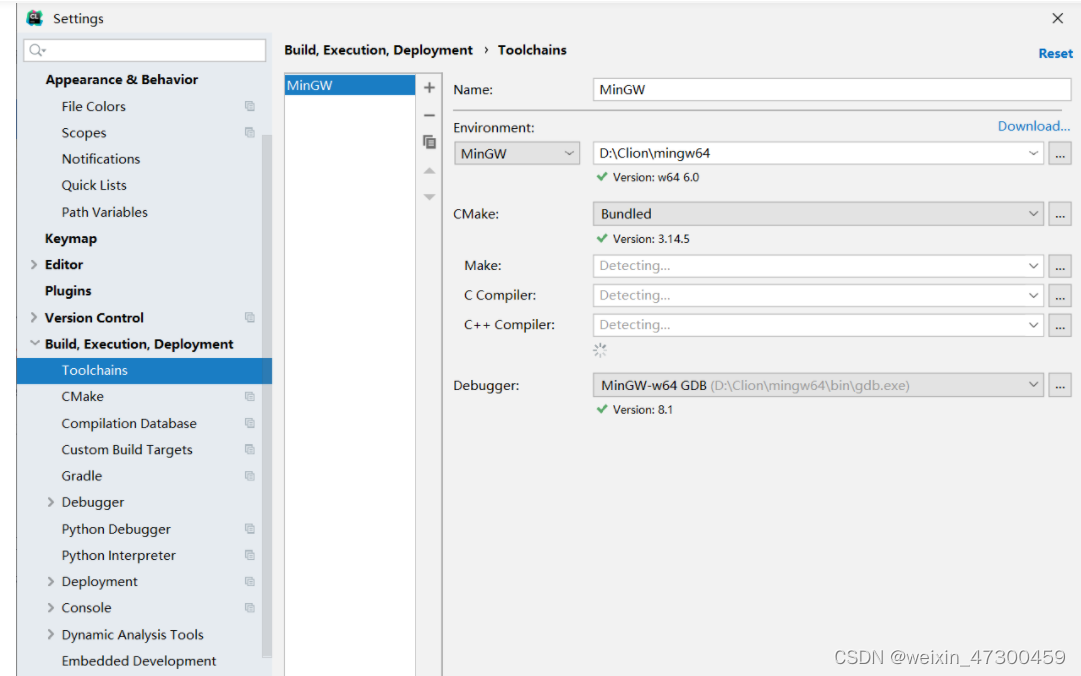The width and height of the screenshot is (1081, 676).
Task: Open Plugins settings
Action: coord(68,291)
